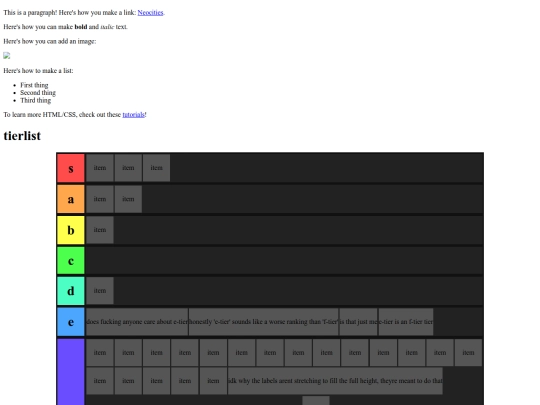The width and height of the screenshot is (540, 405).
Task: Click the 'e-tier is an f-tier tier' item
Action: (x=406, y=322)
